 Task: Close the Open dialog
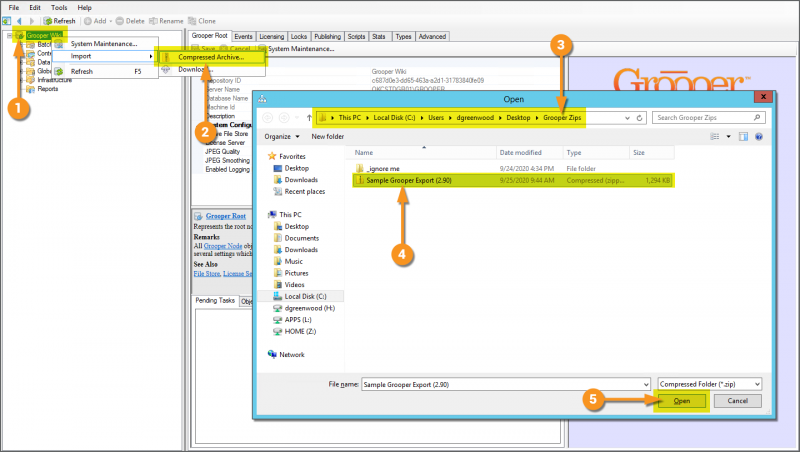click(x=763, y=96)
